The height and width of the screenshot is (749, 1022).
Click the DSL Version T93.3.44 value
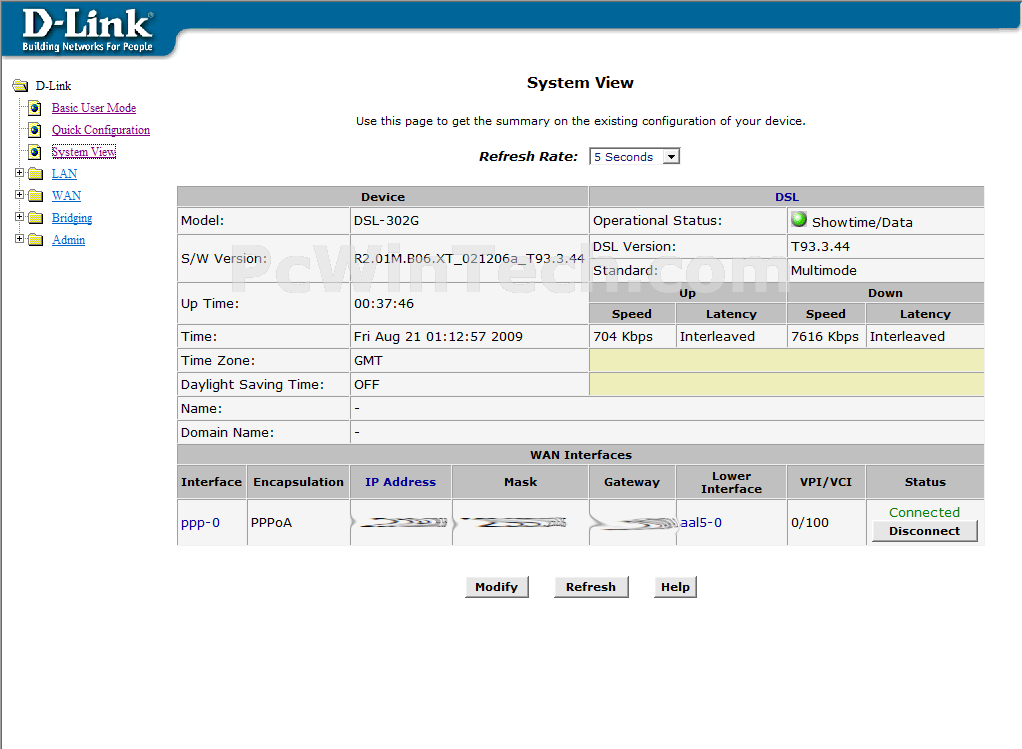coord(820,246)
